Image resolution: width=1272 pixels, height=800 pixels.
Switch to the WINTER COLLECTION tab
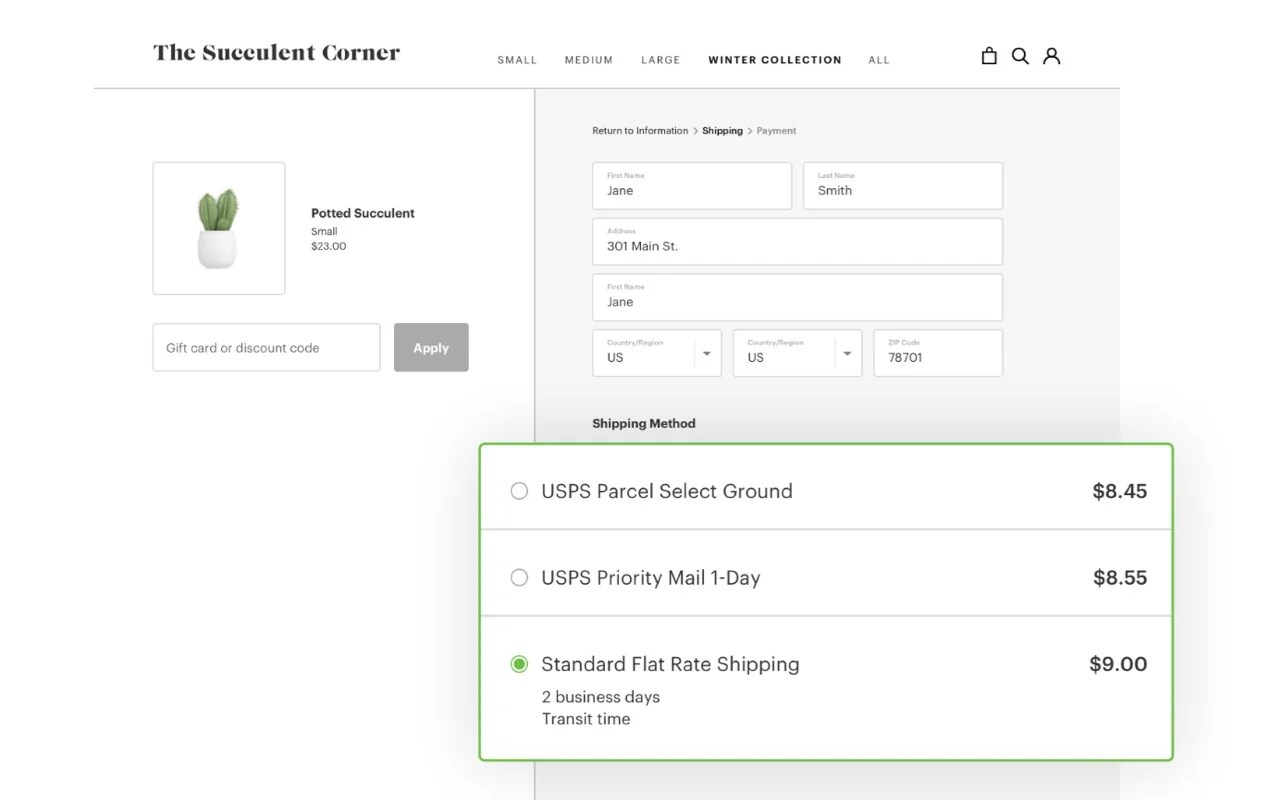[774, 60]
